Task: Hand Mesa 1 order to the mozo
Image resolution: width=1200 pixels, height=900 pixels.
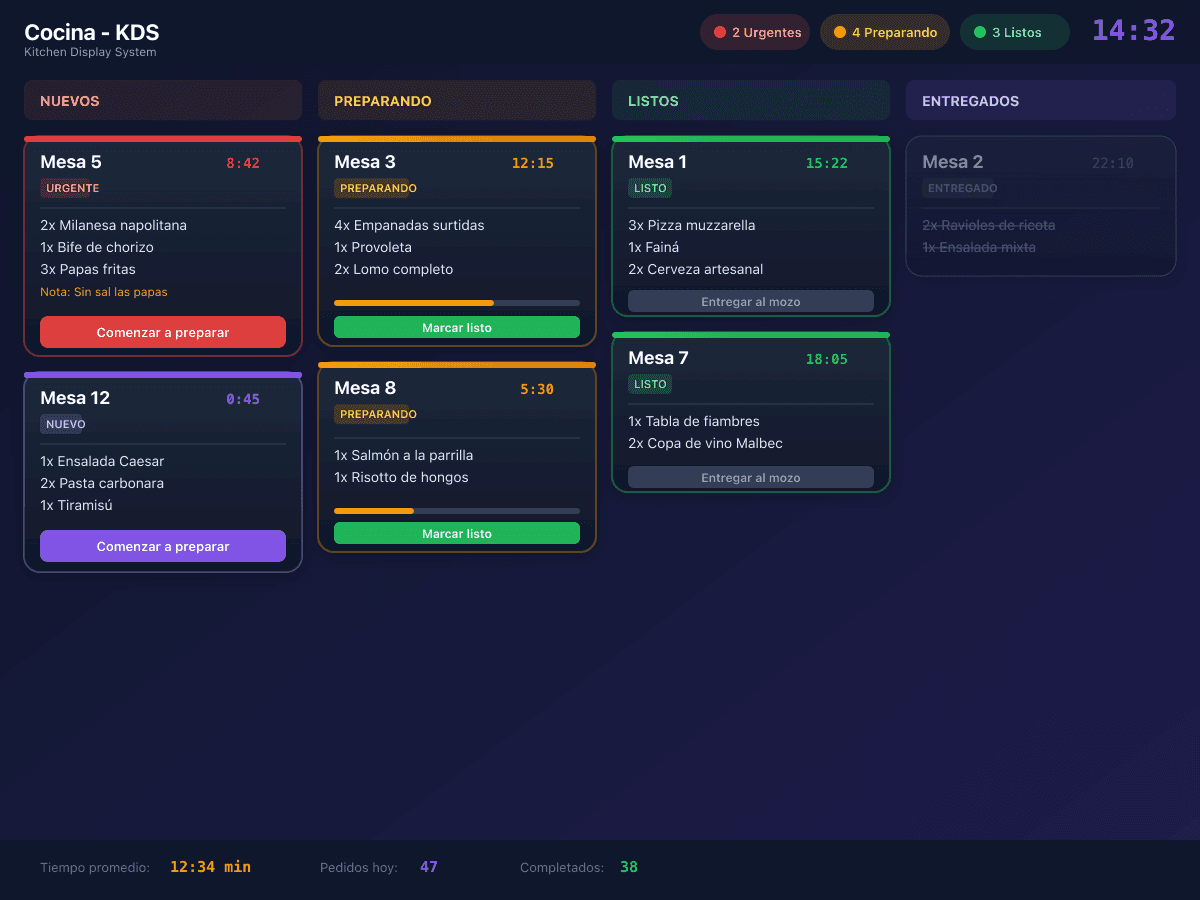Action: 751,301
